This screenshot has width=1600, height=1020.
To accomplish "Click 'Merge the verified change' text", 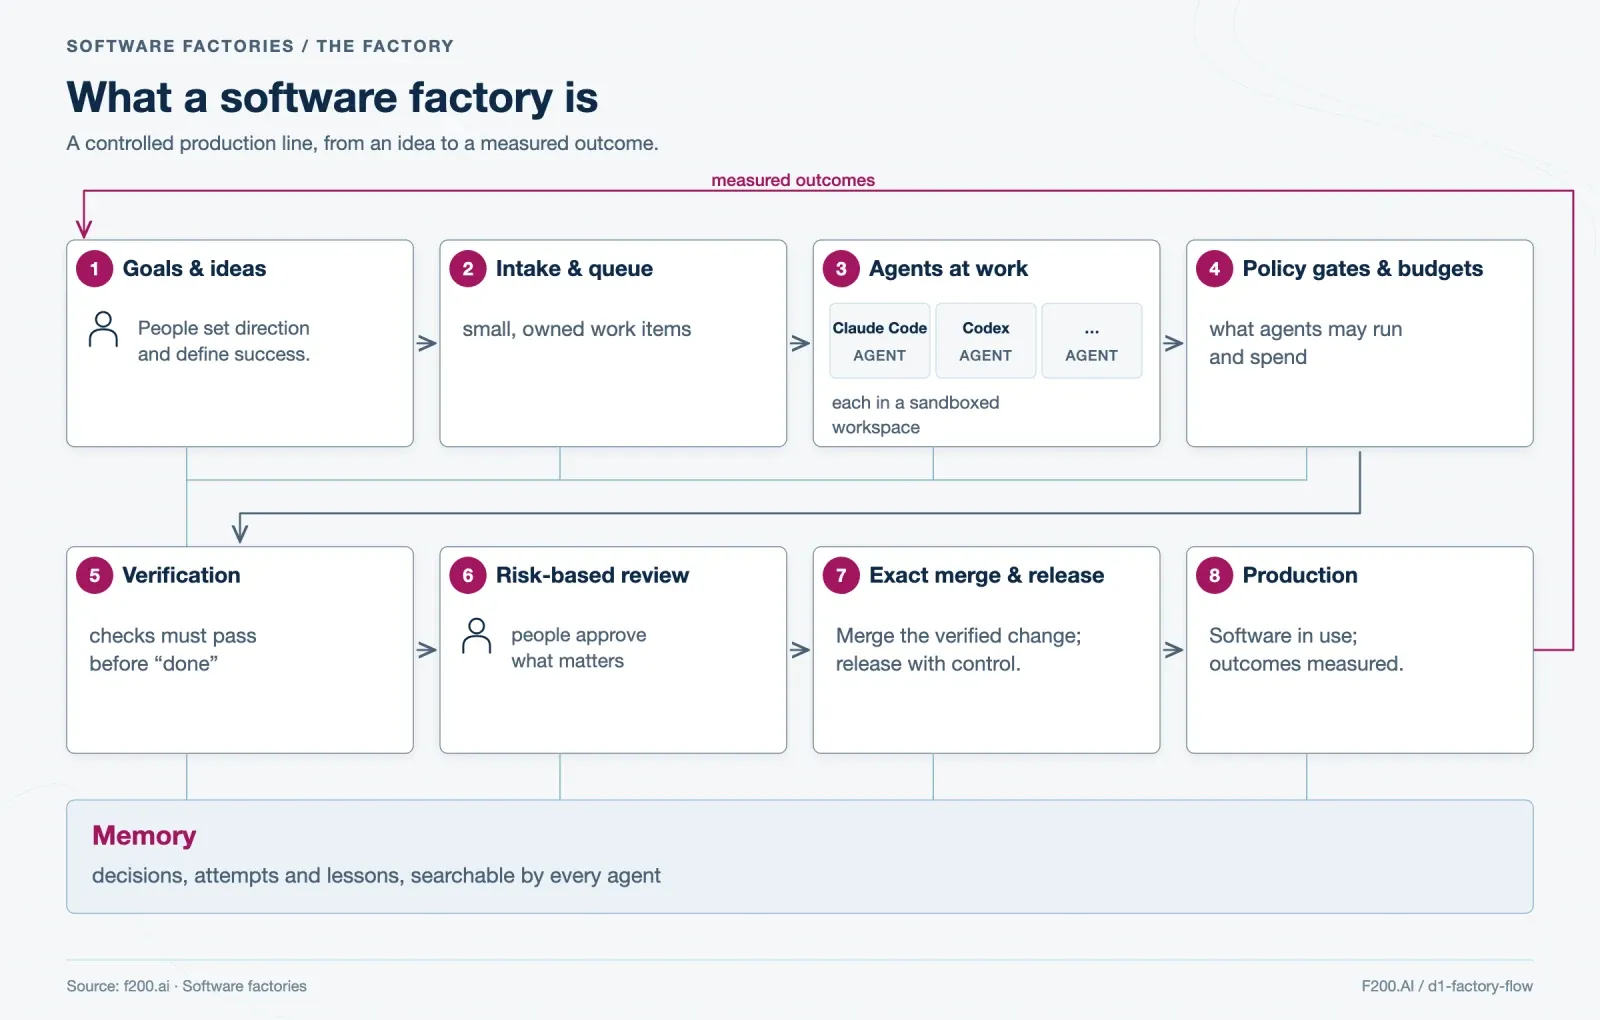I will pos(958,636).
